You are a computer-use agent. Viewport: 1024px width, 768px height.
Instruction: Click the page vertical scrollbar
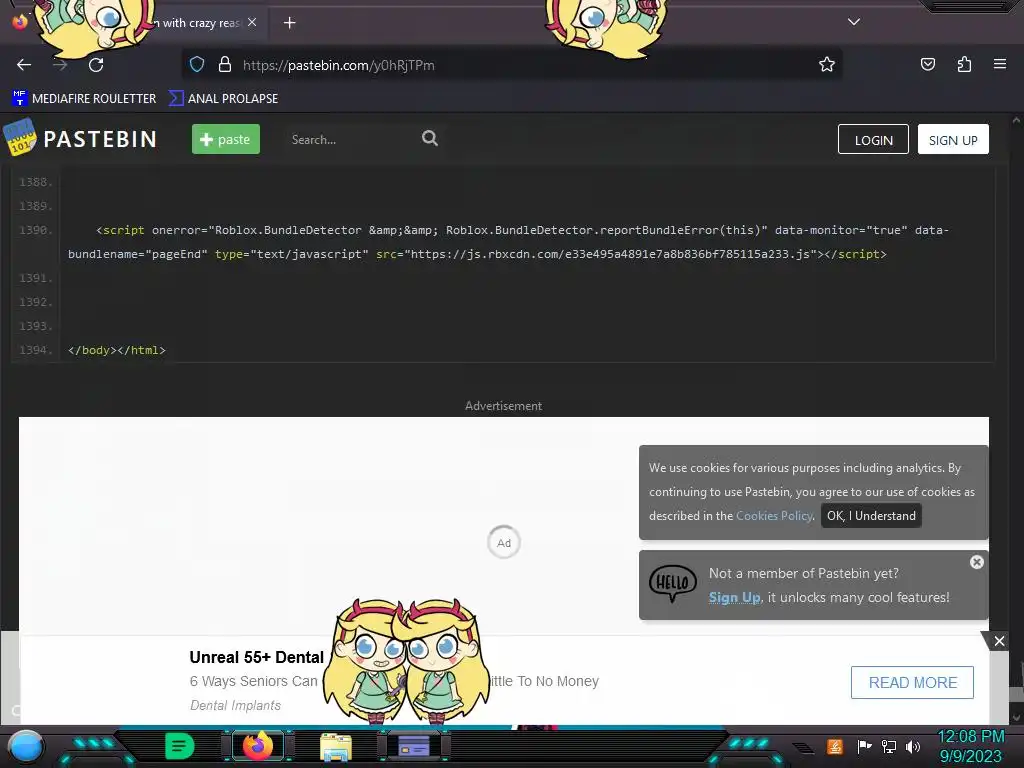click(1016, 418)
